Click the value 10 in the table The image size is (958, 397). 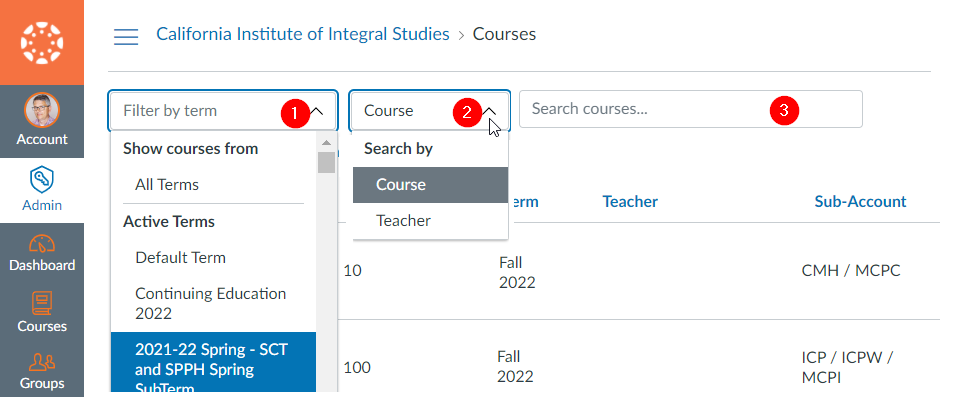coord(353,271)
